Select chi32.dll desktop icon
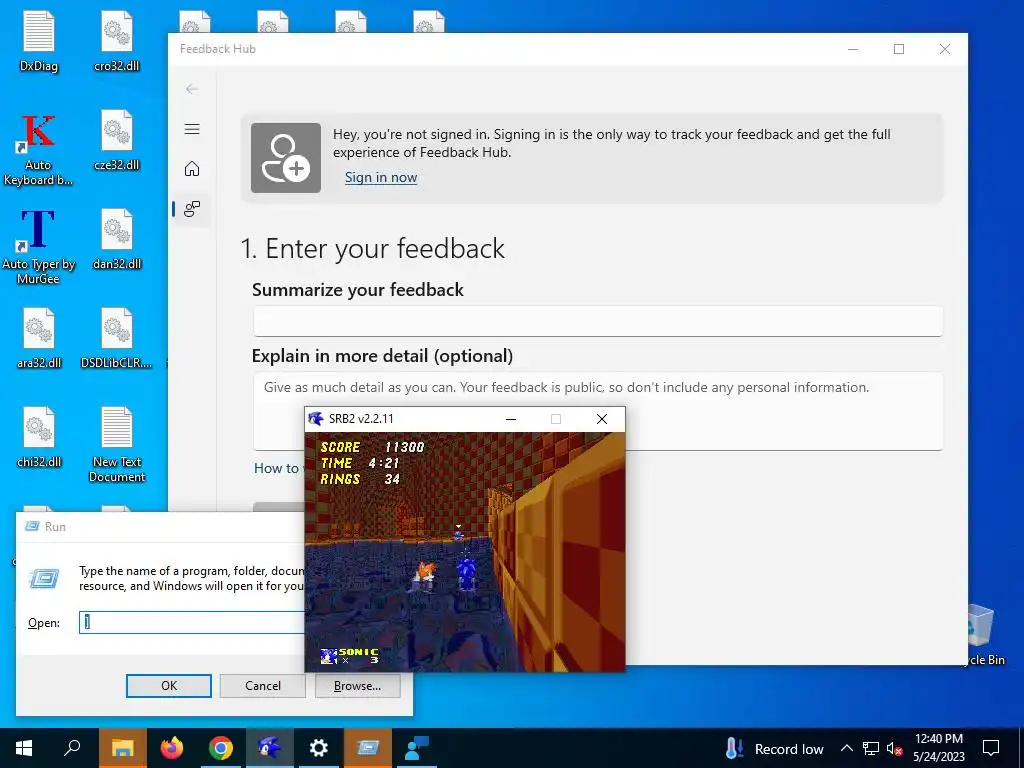Screen dimensions: 1024x768 pos(39,438)
